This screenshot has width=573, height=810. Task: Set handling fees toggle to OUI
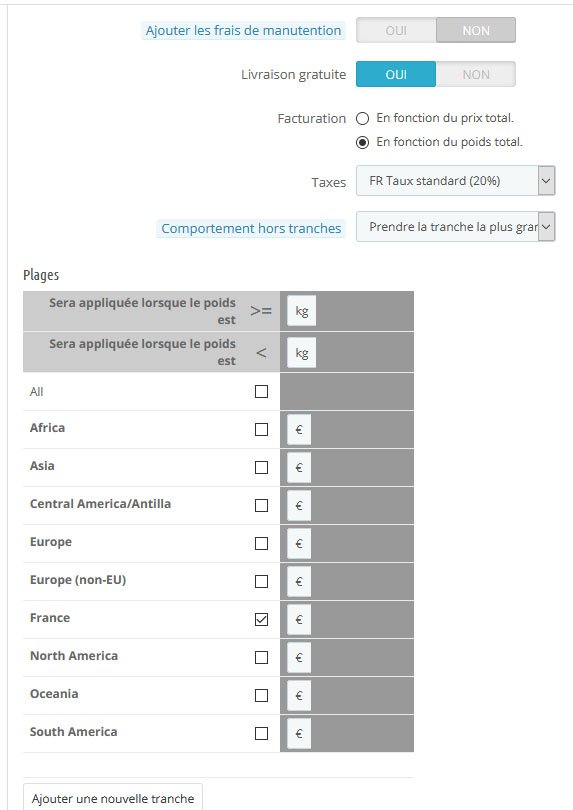coord(396,30)
